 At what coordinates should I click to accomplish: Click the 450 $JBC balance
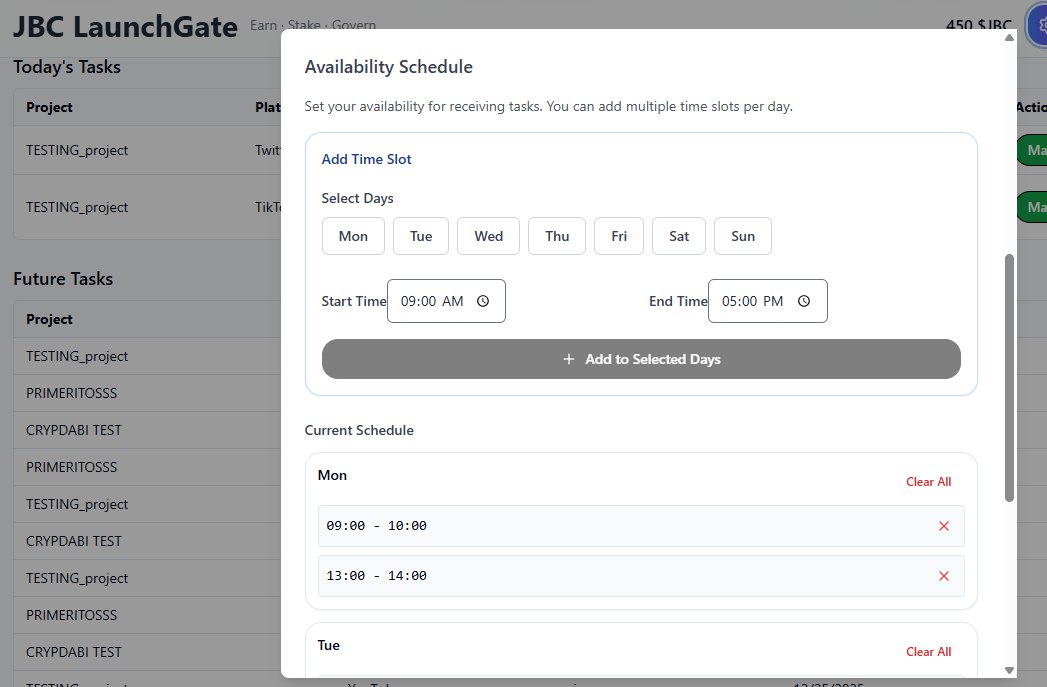(978, 26)
